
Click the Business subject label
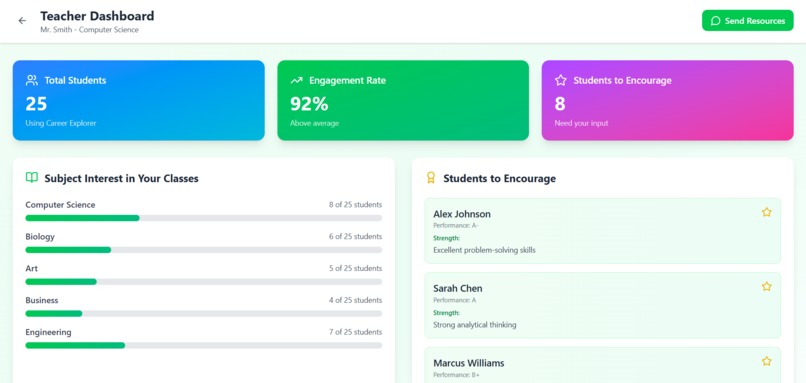click(42, 300)
